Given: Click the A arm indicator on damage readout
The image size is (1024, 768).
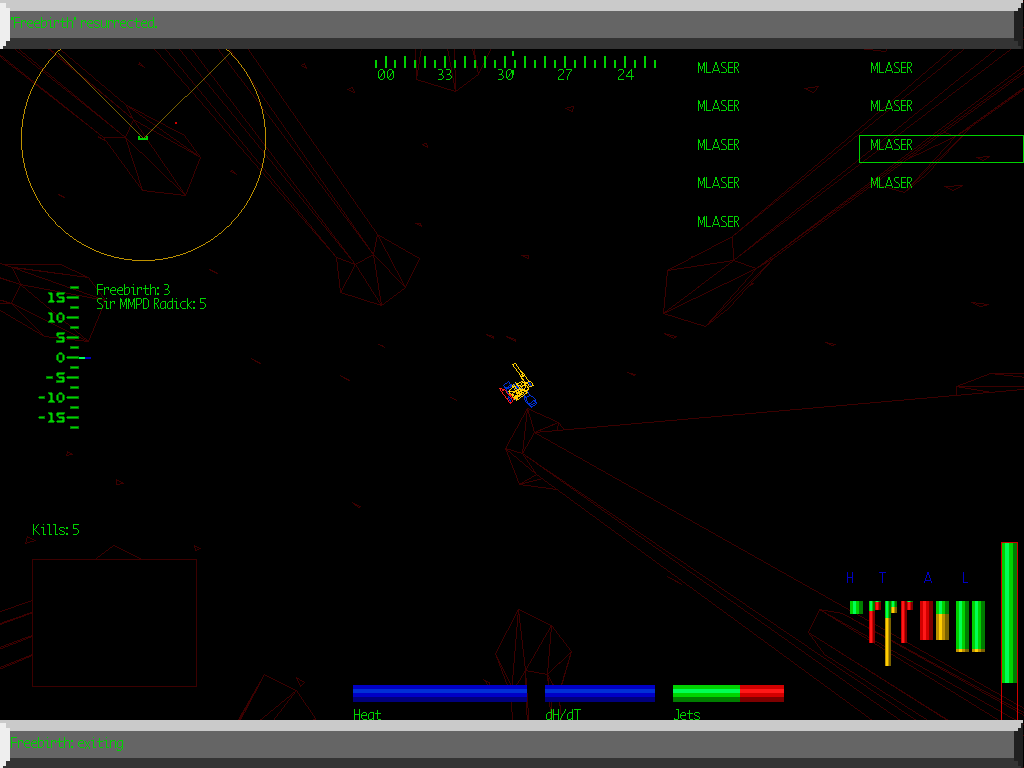Looking at the screenshot, I should [927, 578].
